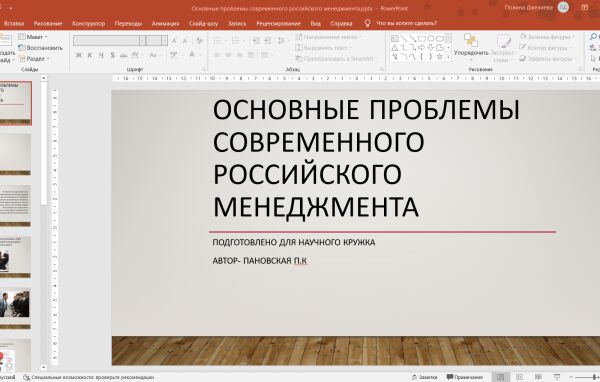
Task: Switch to the Запись tab
Action: pos(237,23)
